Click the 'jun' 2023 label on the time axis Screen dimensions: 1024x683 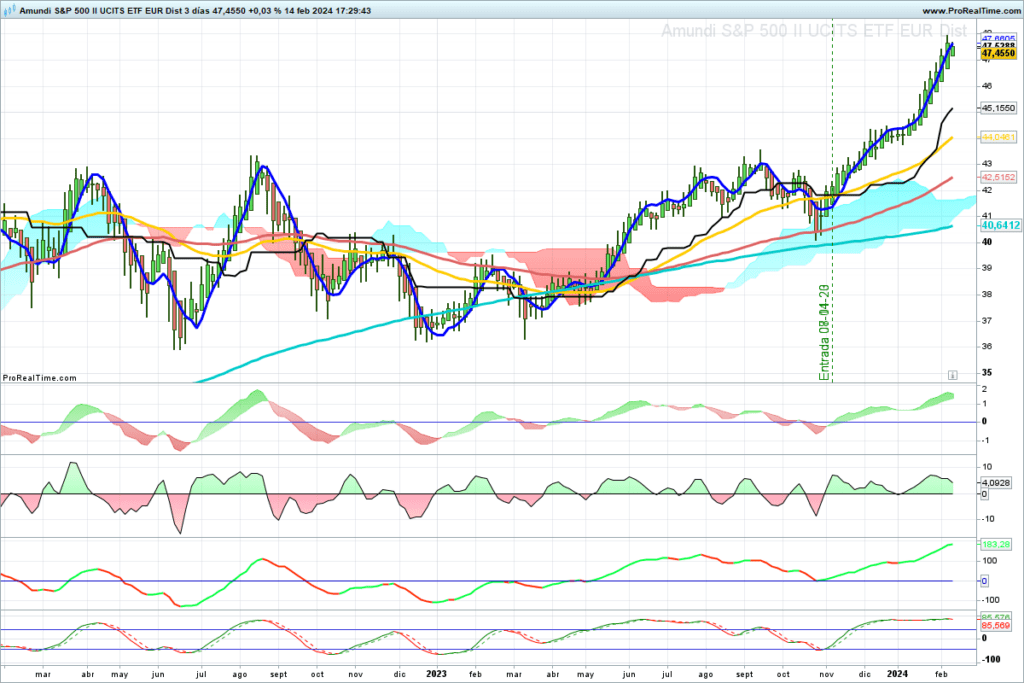tap(629, 675)
